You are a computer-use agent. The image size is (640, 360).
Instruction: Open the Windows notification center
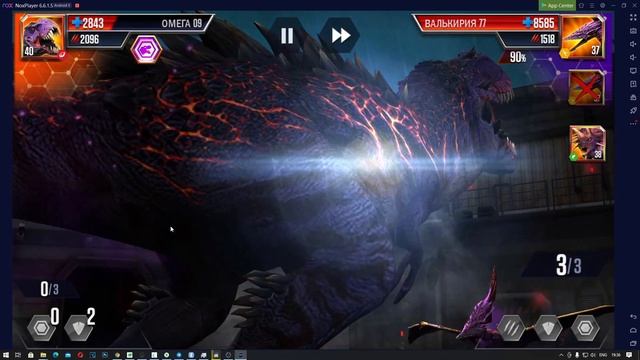click(629, 355)
